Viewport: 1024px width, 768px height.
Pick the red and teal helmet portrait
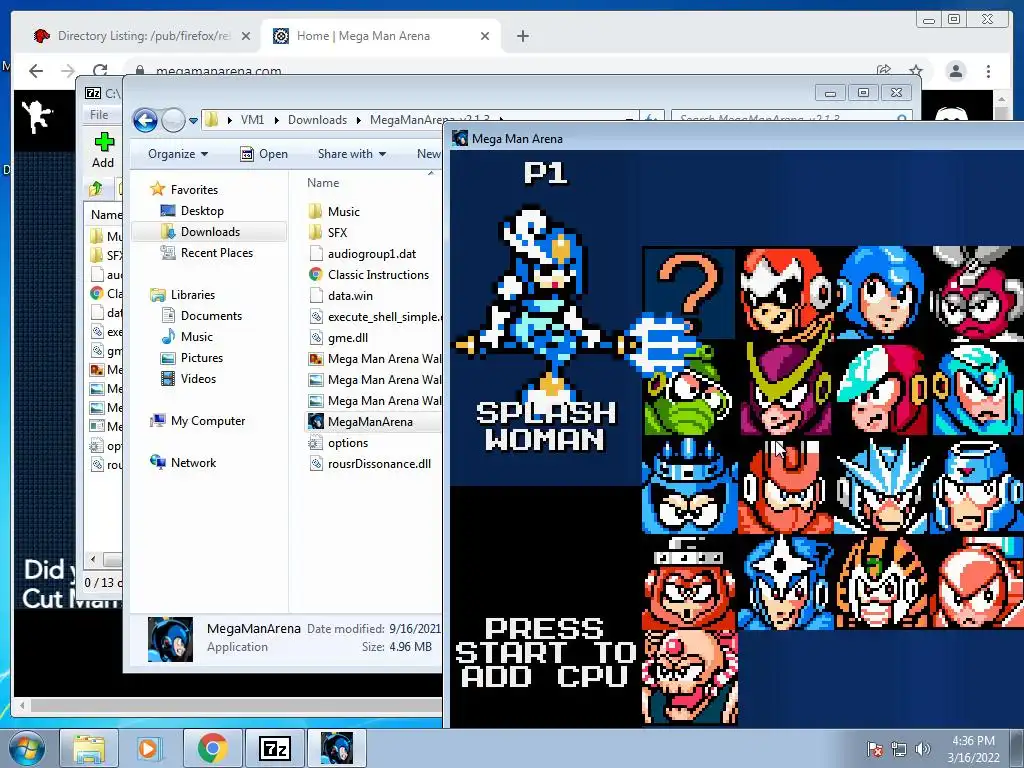click(882, 390)
